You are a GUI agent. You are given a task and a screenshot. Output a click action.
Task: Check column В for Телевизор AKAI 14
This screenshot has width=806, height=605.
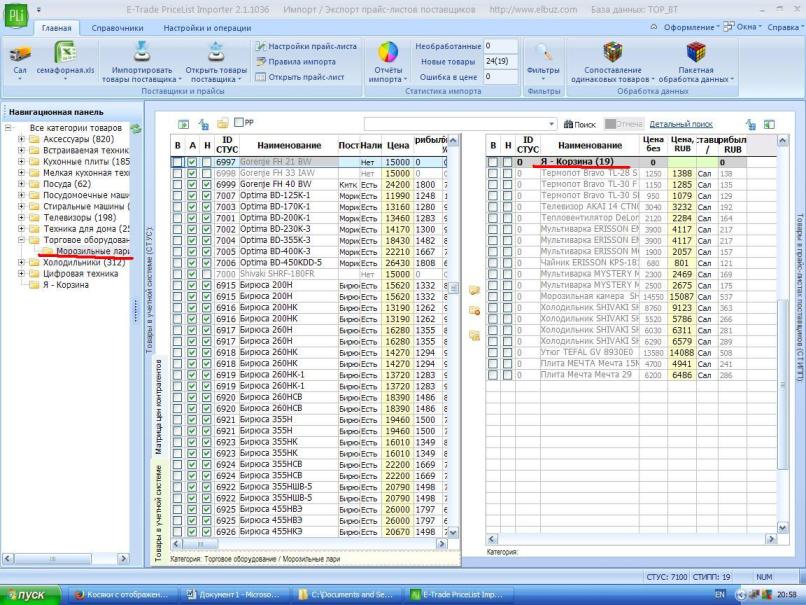[493, 207]
